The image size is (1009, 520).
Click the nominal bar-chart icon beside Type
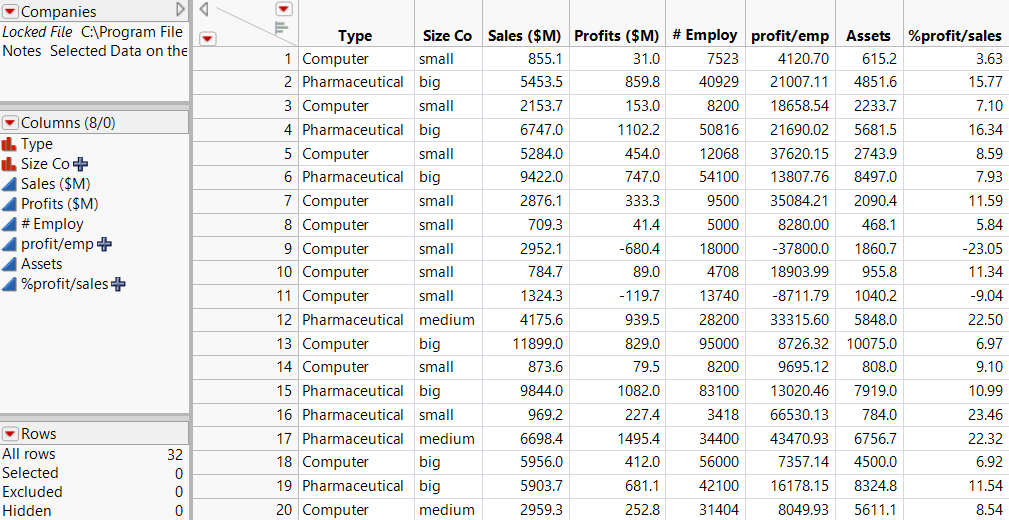tap(10, 144)
